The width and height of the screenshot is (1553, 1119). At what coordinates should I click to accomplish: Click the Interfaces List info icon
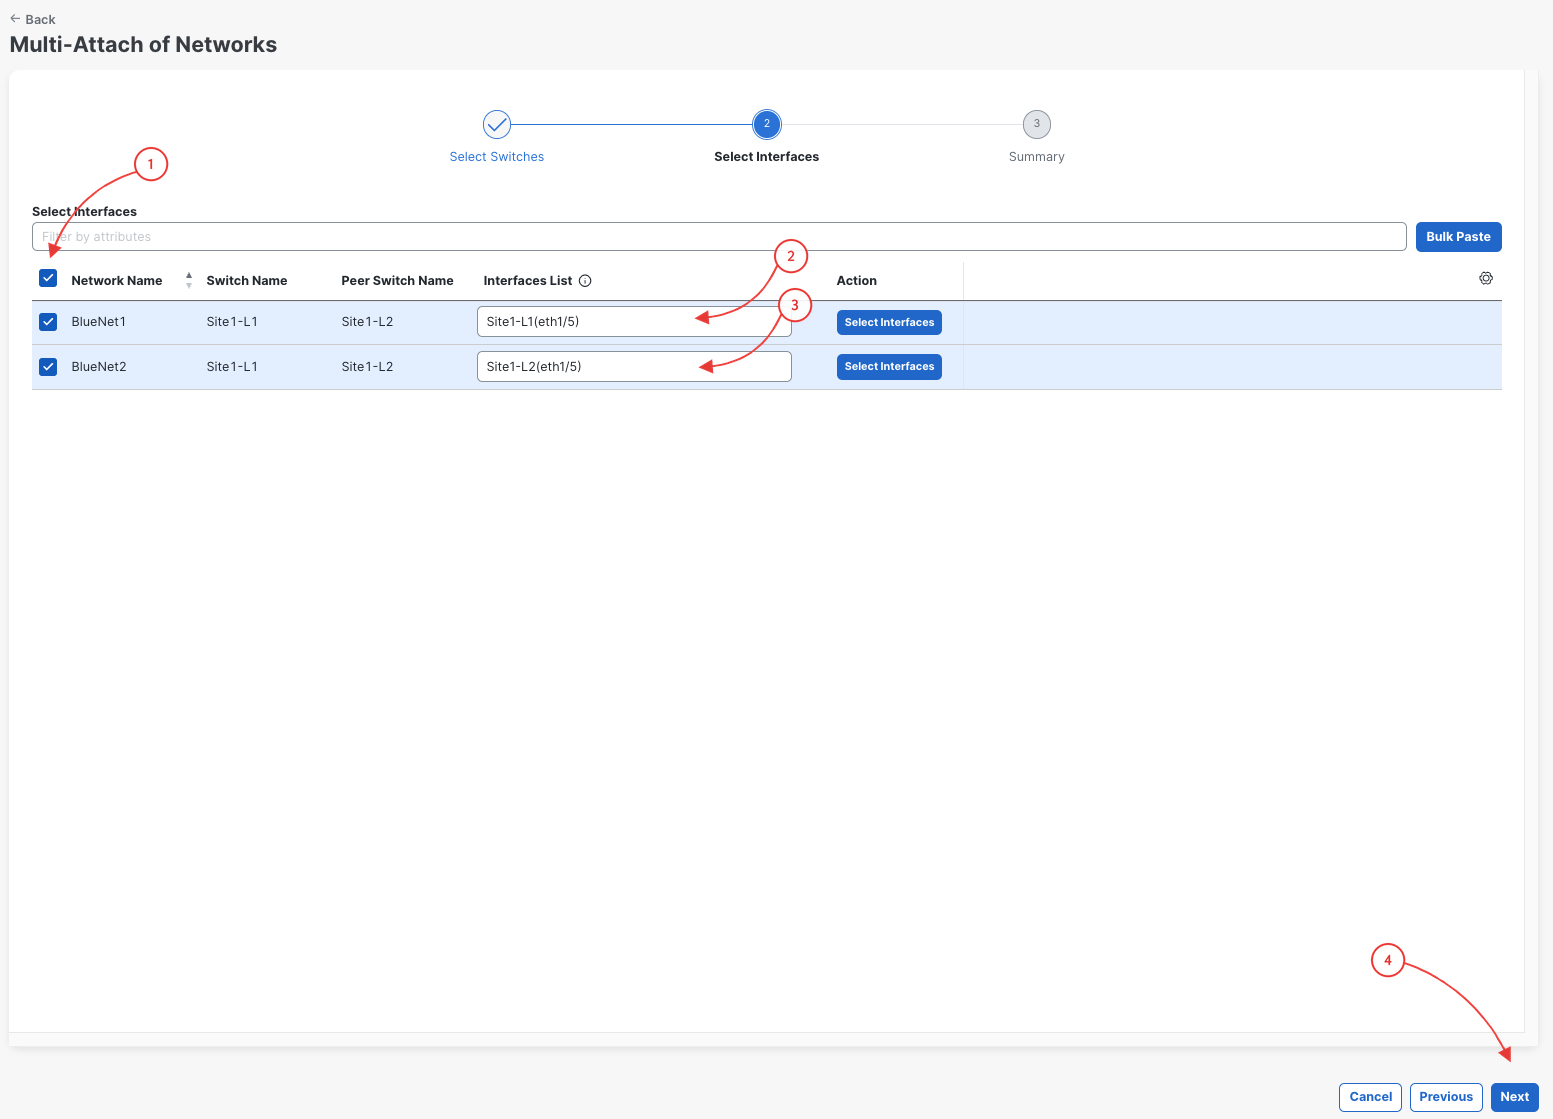[585, 281]
